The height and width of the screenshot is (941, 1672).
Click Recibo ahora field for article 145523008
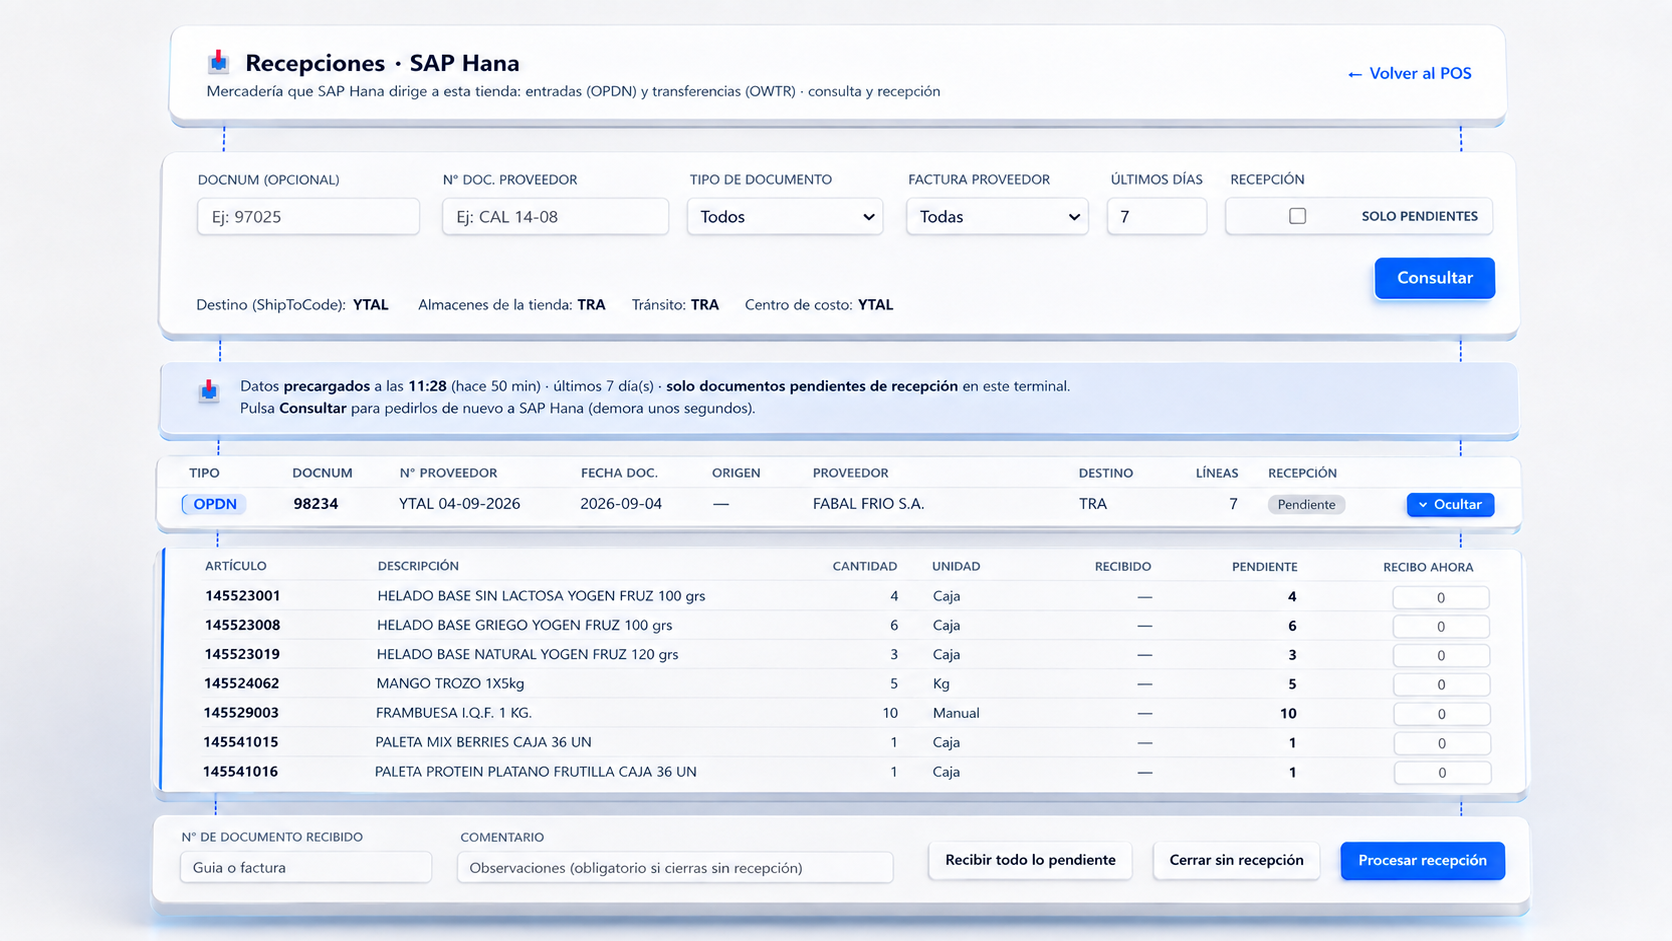(x=1441, y=626)
